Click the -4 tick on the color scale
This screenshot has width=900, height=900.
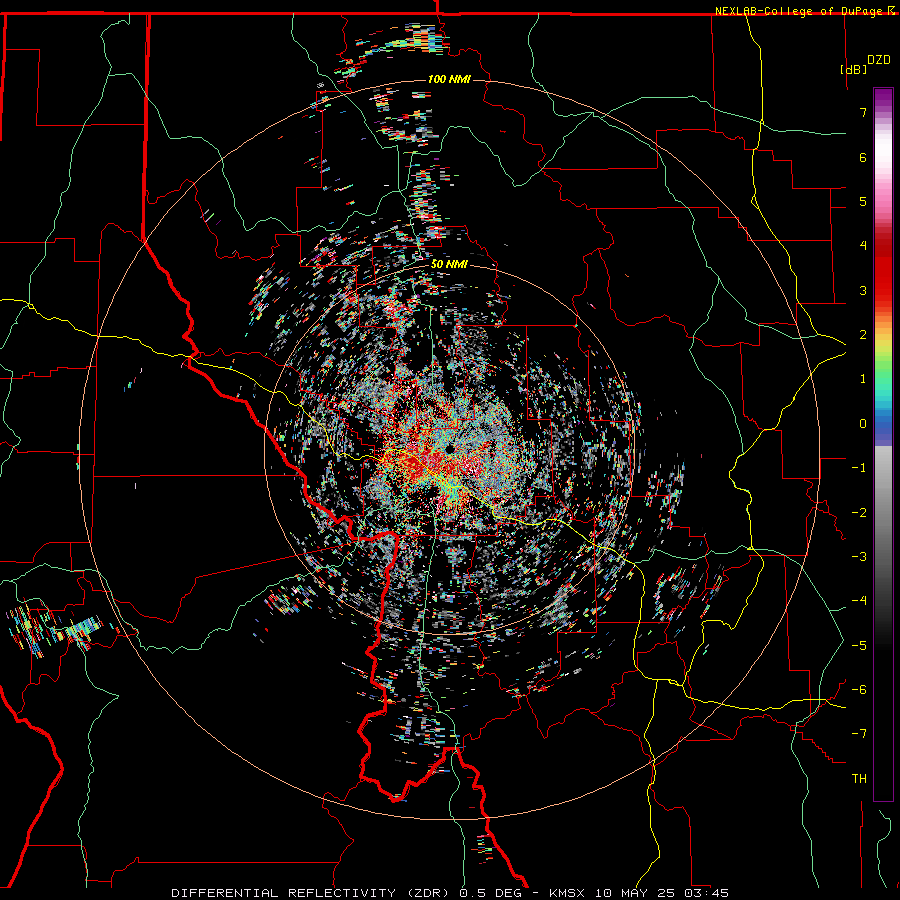pyautogui.click(x=859, y=601)
